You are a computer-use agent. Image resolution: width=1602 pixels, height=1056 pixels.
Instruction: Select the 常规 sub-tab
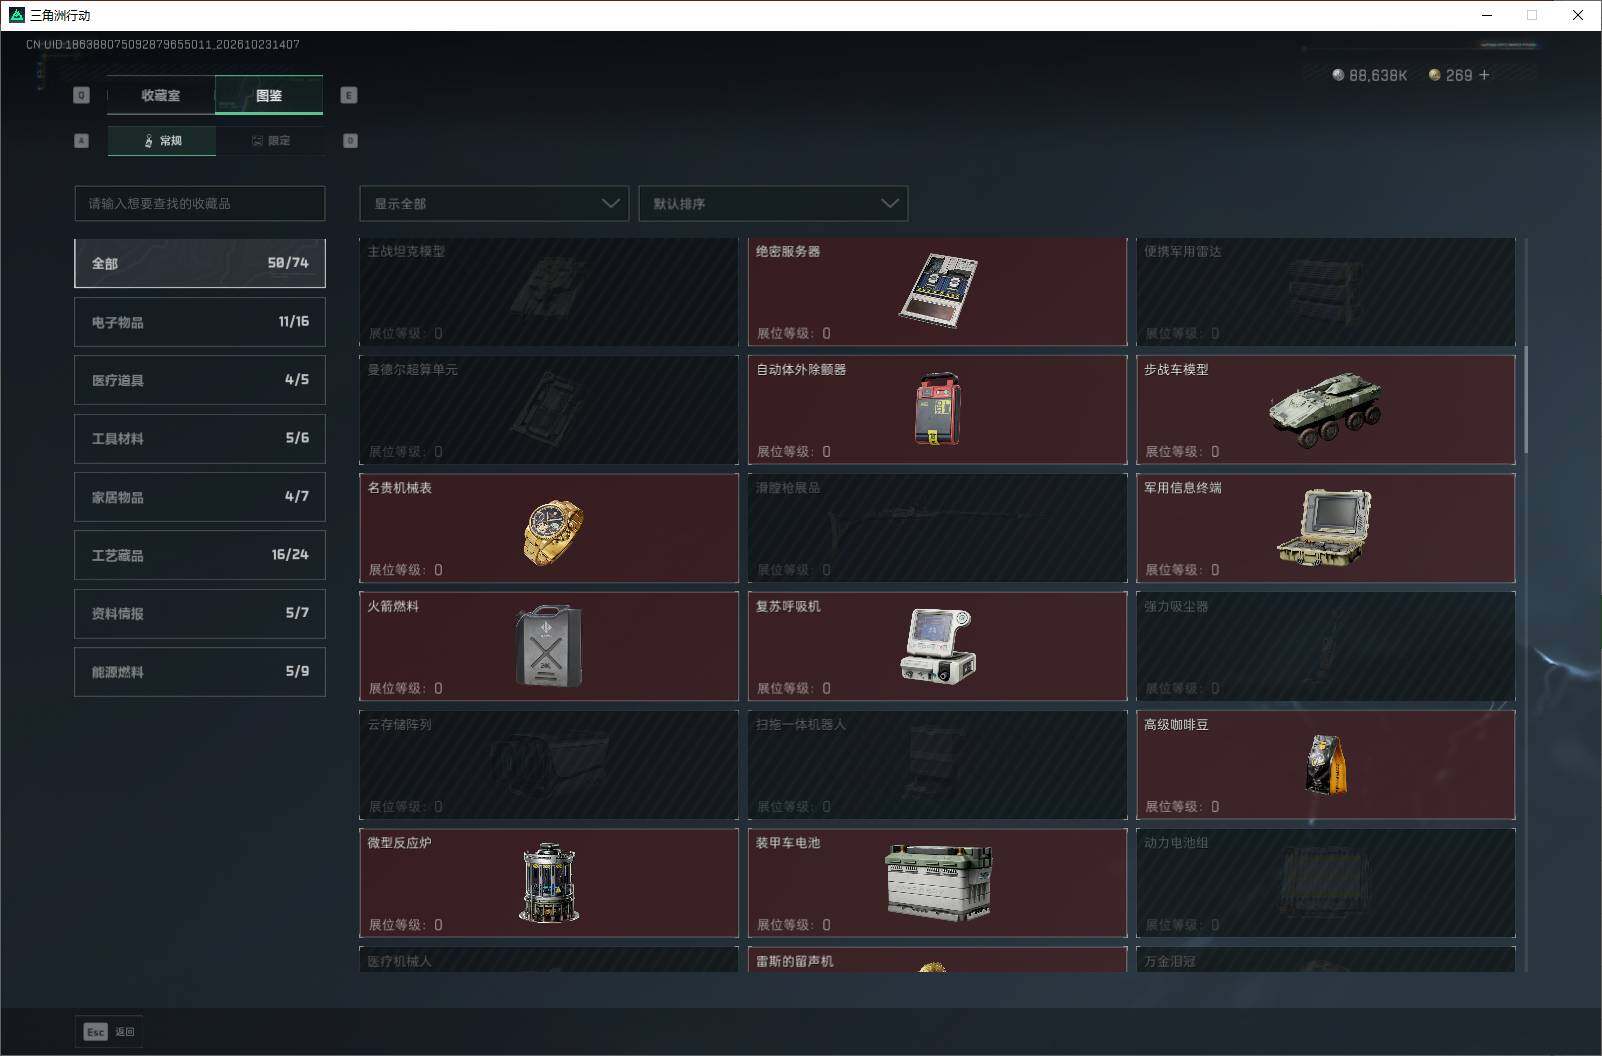pyautogui.click(x=162, y=141)
